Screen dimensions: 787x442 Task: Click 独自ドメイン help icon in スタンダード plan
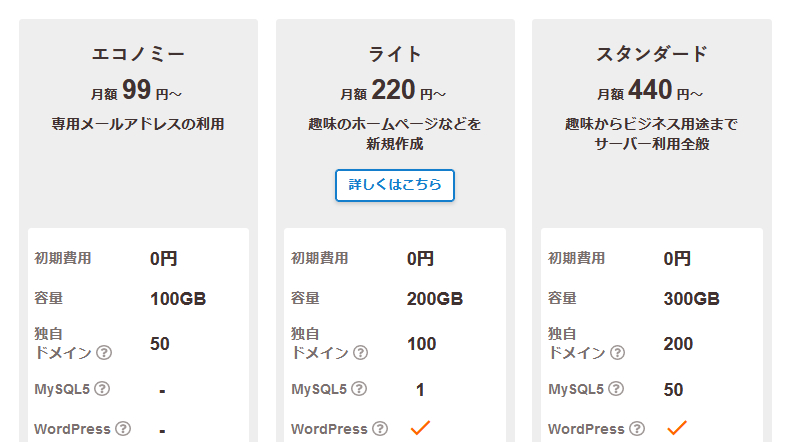pos(617,352)
